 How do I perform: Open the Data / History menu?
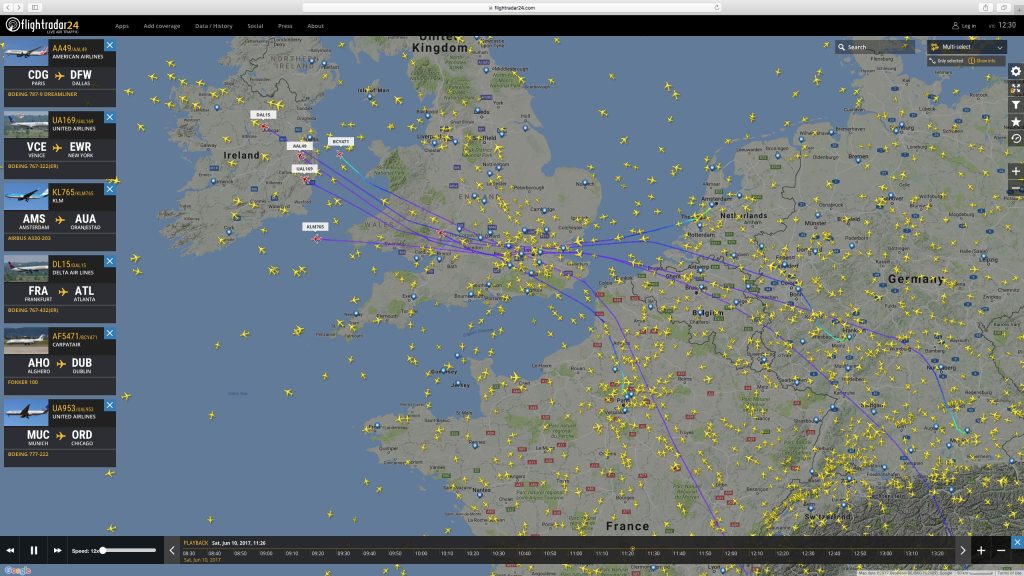click(214, 26)
